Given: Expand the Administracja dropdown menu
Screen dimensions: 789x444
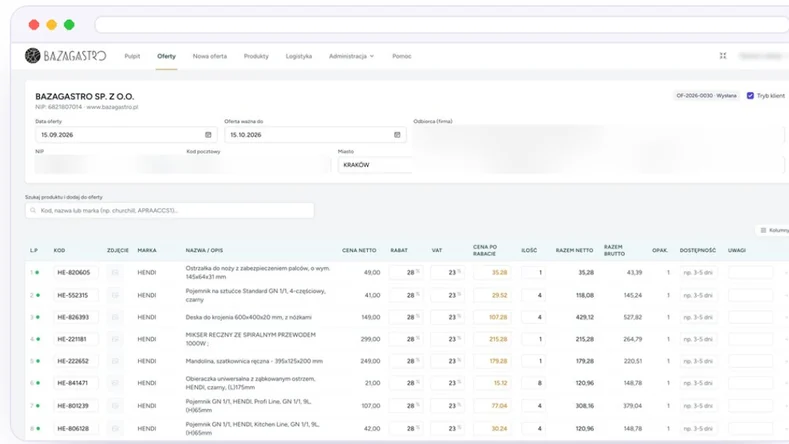Looking at the screenshot, I should pos(351,56).
